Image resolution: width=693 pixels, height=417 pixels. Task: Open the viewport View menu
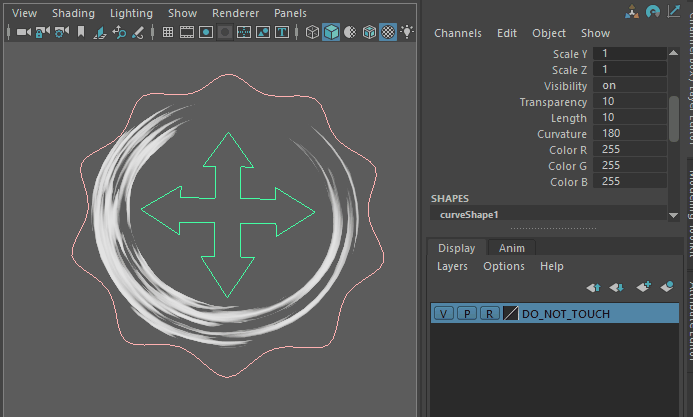coord(24,13)
